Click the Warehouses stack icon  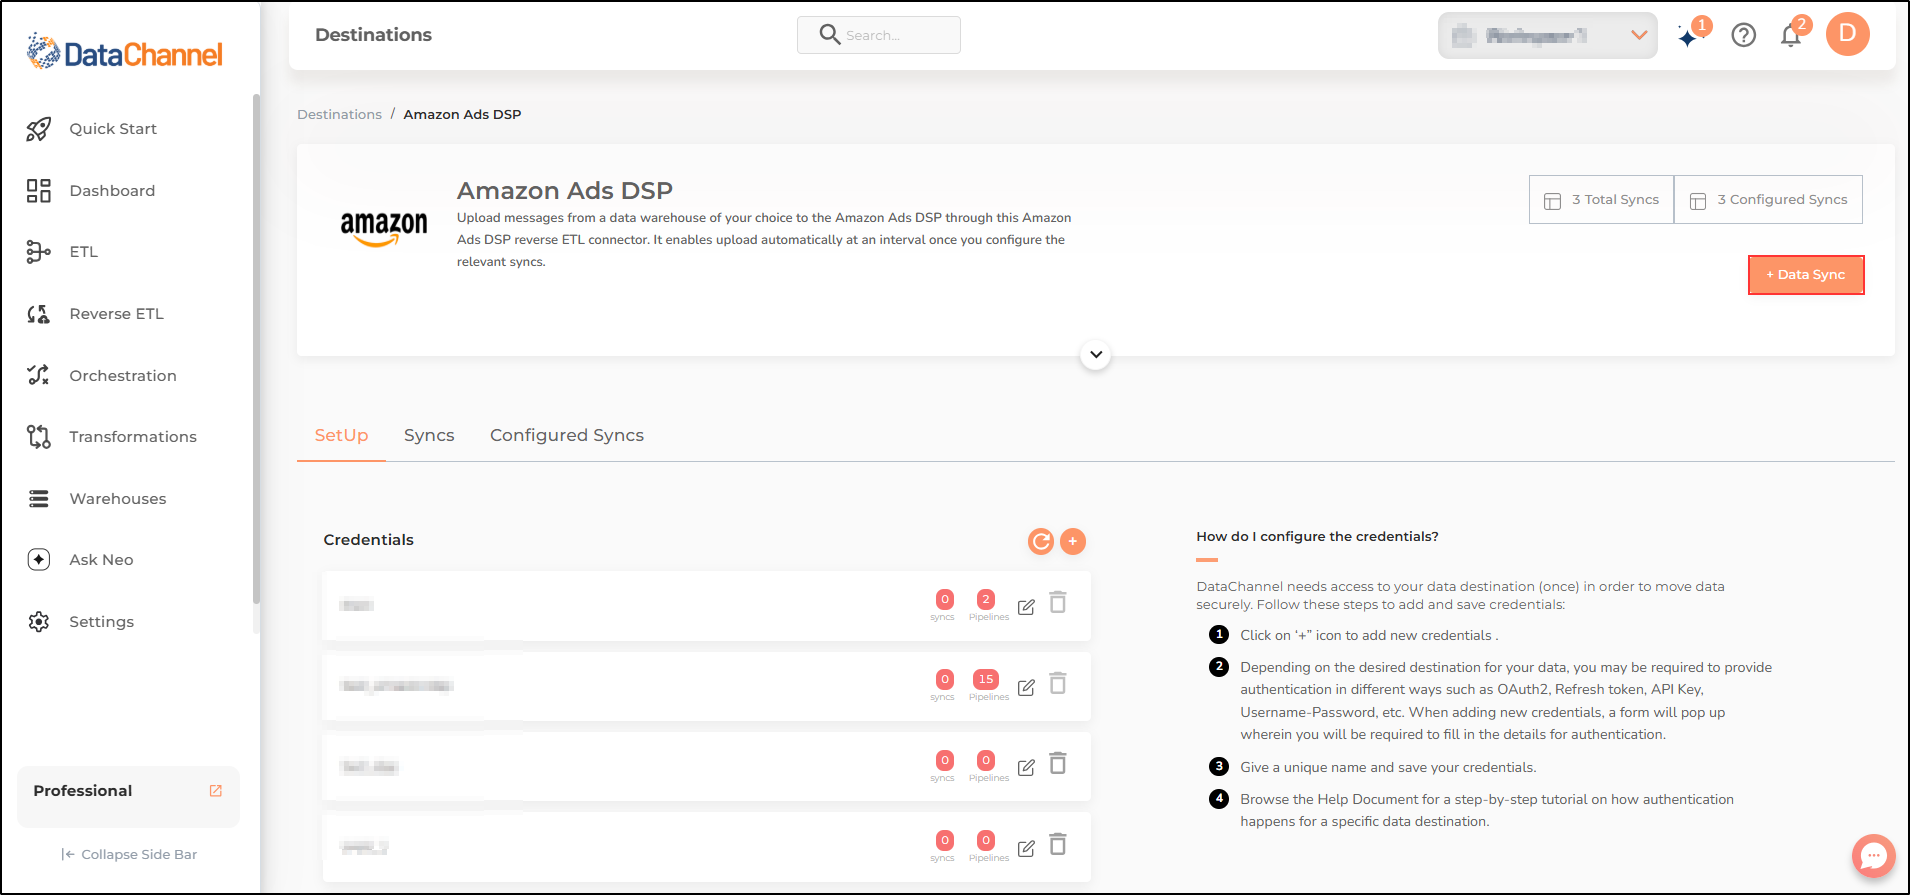point(39,498)
